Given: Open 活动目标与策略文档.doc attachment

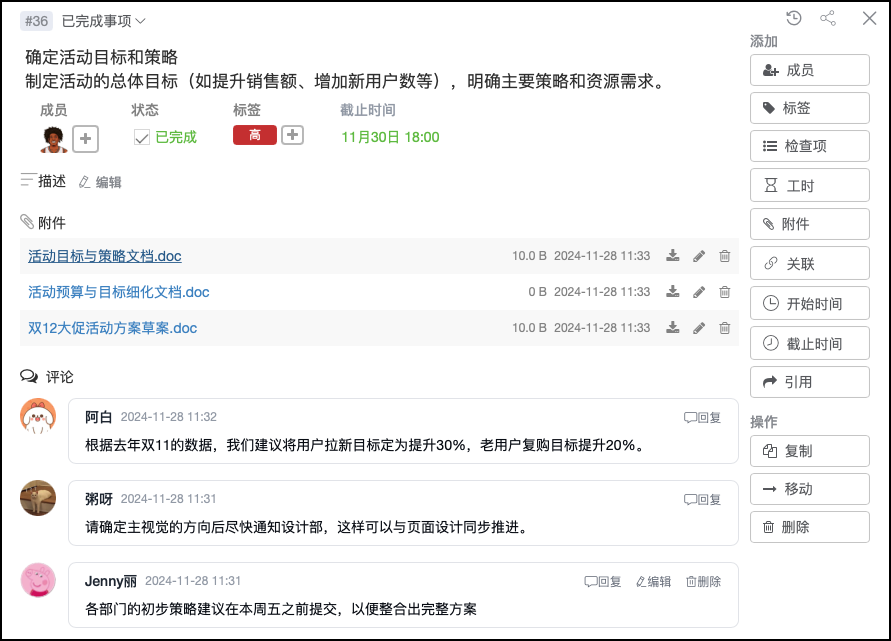Looking at the screenshot, I should coord(105,256).
